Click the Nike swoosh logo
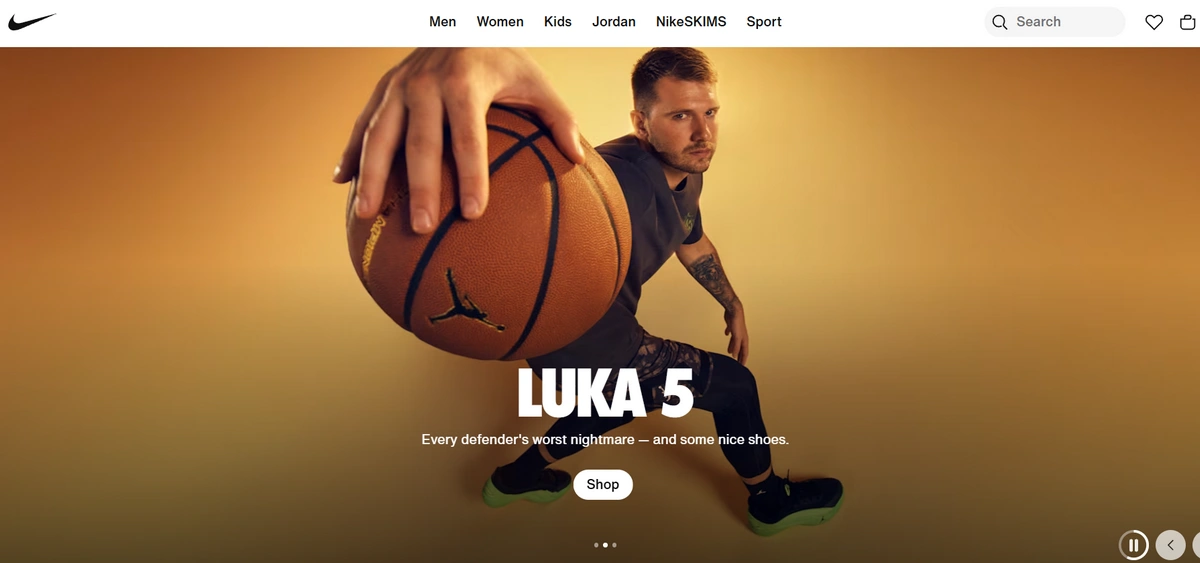The height and width of the screenshot is (563, 1200). [32, 22]
